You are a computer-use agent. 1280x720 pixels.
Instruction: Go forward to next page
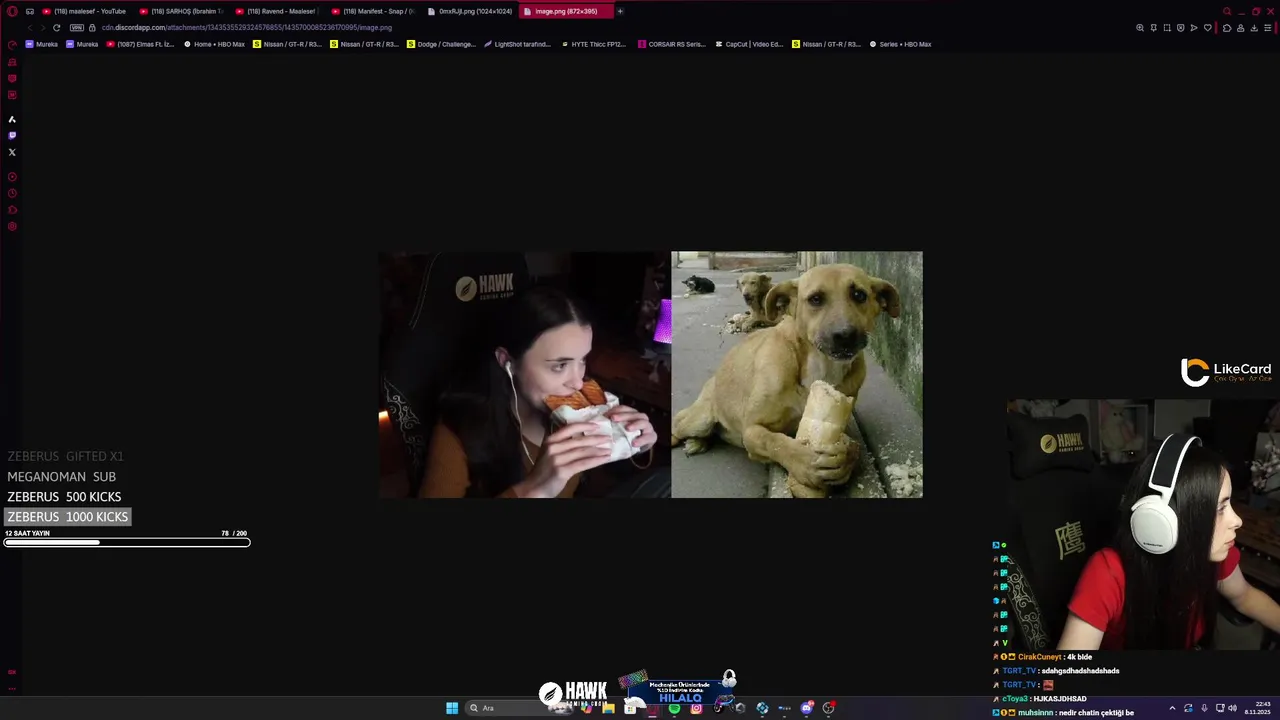42,28
